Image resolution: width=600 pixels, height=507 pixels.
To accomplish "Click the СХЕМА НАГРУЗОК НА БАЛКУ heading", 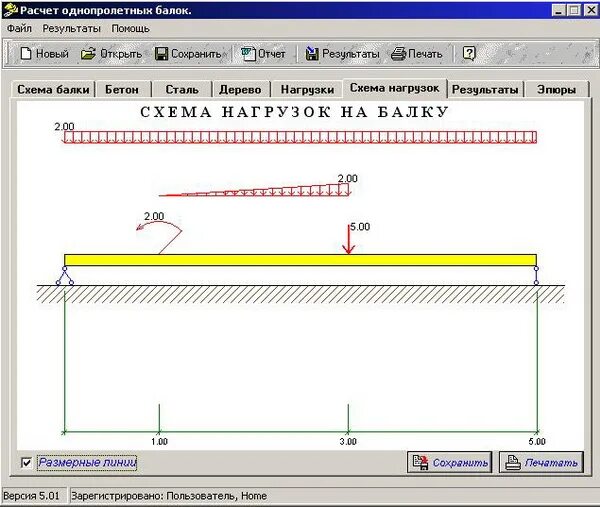I will (x=294, y=112).
